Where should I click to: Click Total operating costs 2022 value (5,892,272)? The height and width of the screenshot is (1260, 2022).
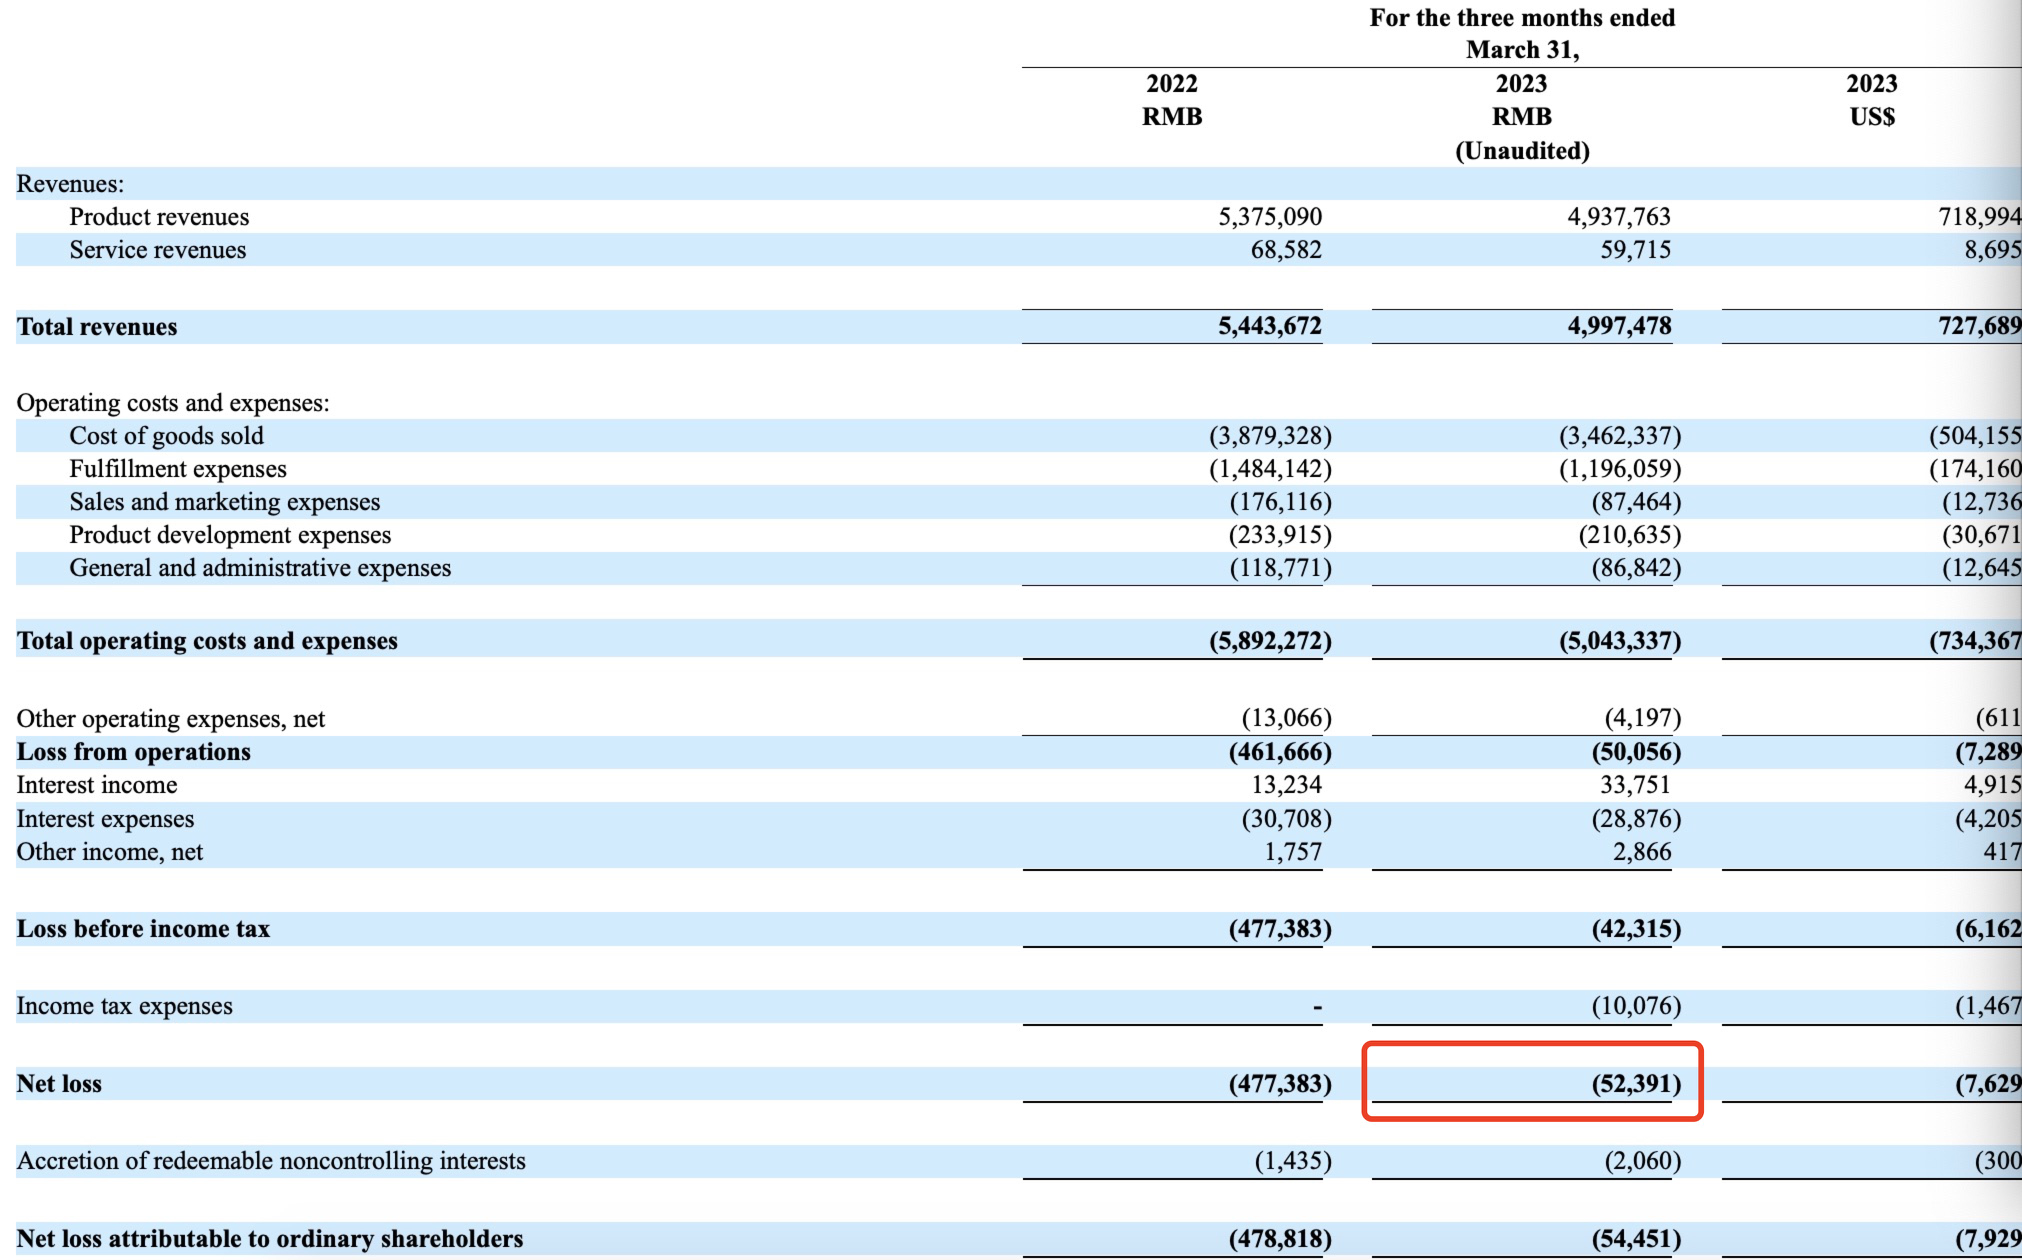pyautogui.click(x=1270, y=640)
